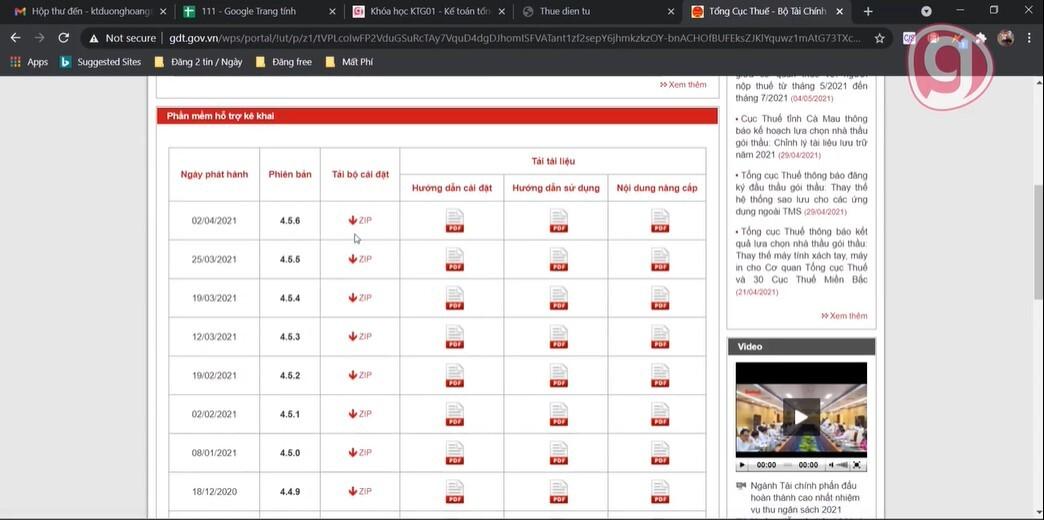Open installation guide PDF for version 4.5.5

455,259
